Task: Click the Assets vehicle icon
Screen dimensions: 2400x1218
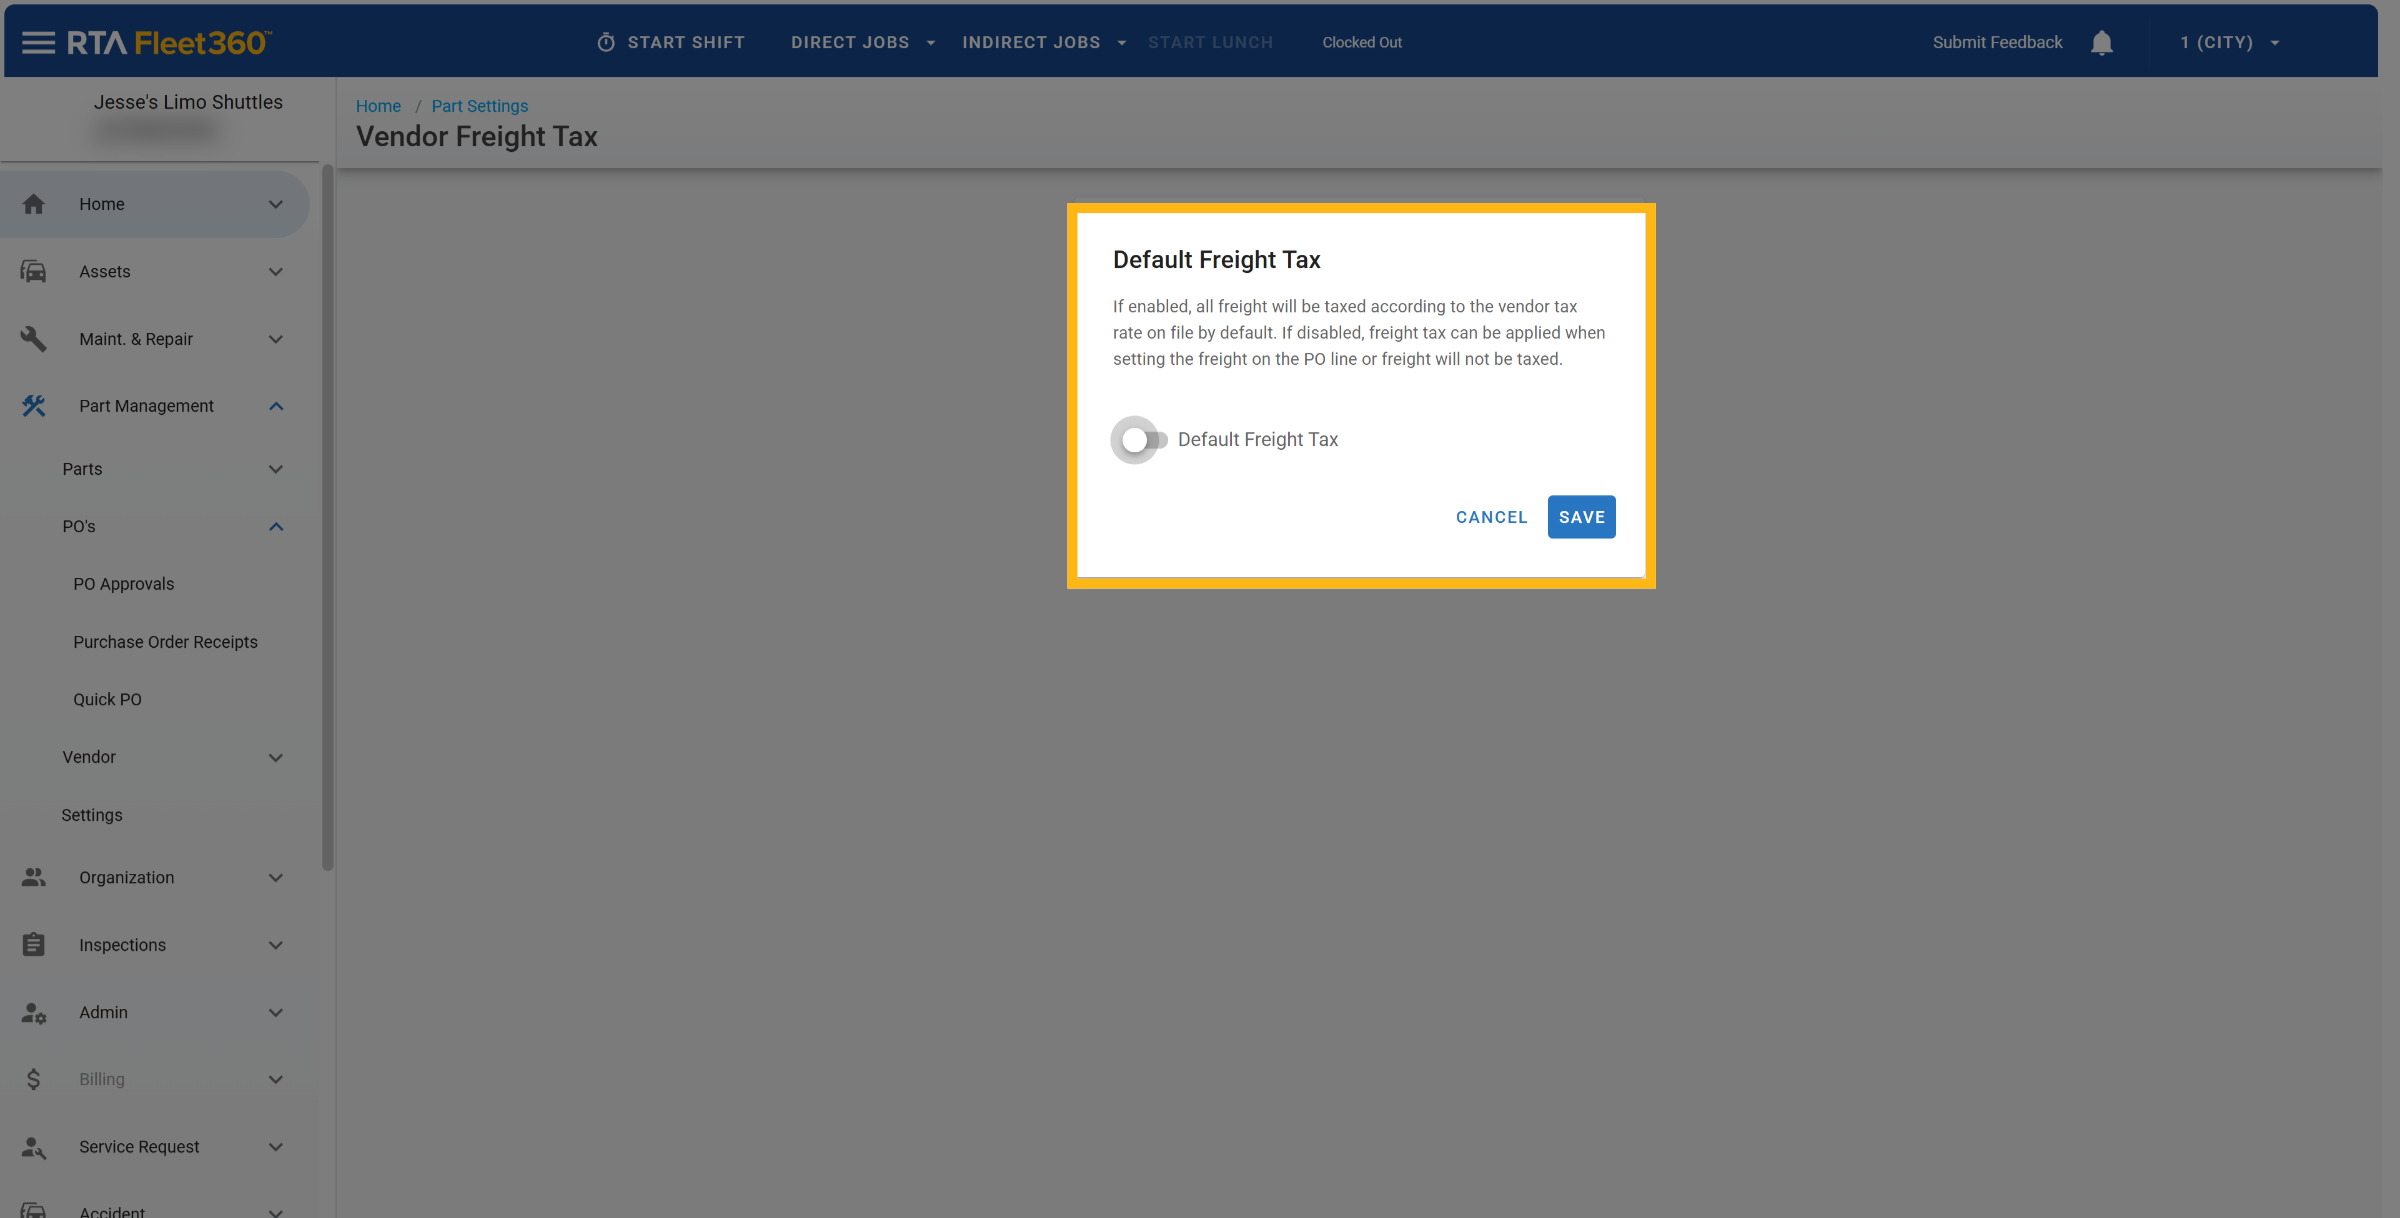Action: [x=33, y=271]
